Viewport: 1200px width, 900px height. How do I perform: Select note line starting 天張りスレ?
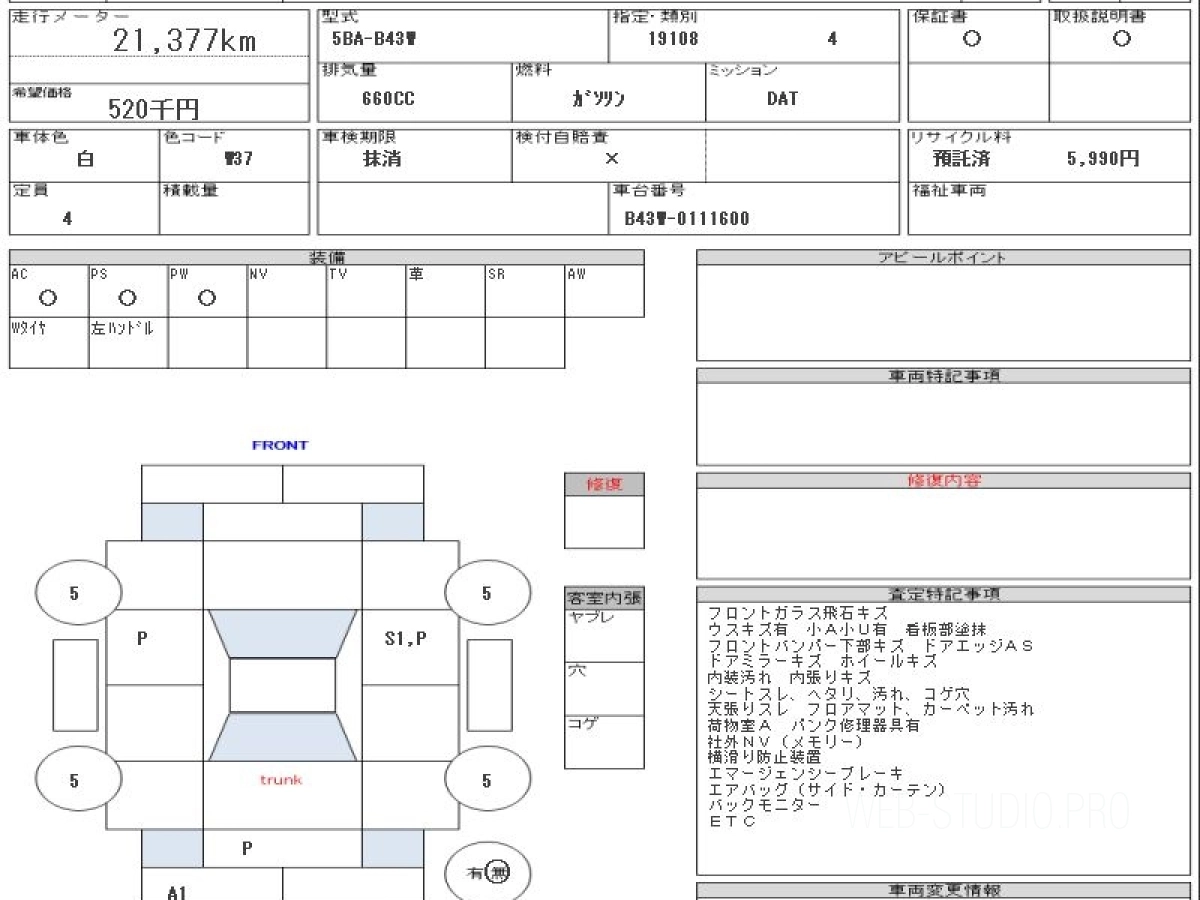tap(870, 709)
